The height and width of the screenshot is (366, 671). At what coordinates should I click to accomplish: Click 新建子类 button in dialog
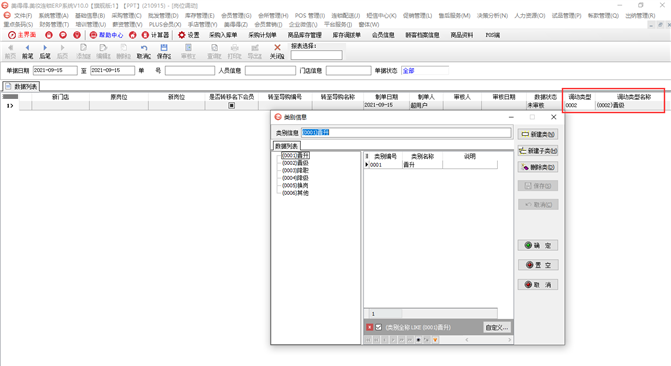coord(538,151)
